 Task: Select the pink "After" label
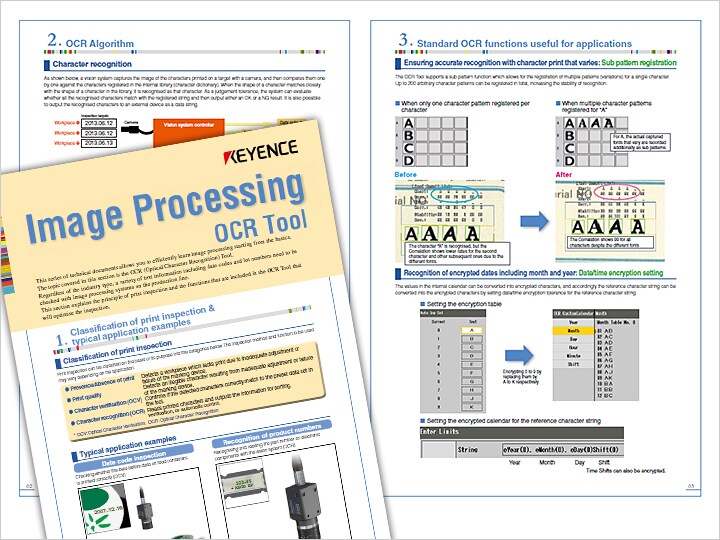tap(563, 174)
